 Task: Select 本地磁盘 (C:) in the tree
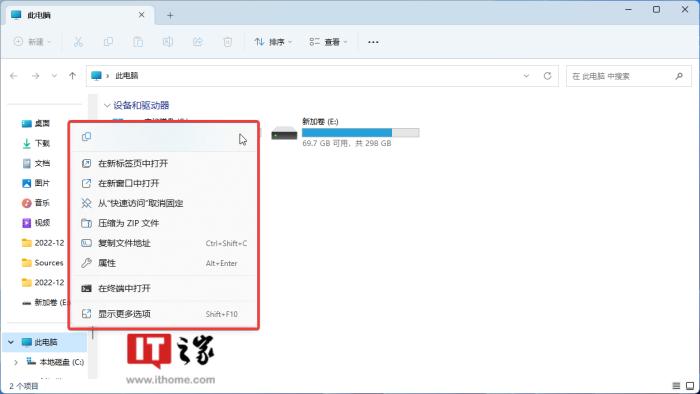55,362
